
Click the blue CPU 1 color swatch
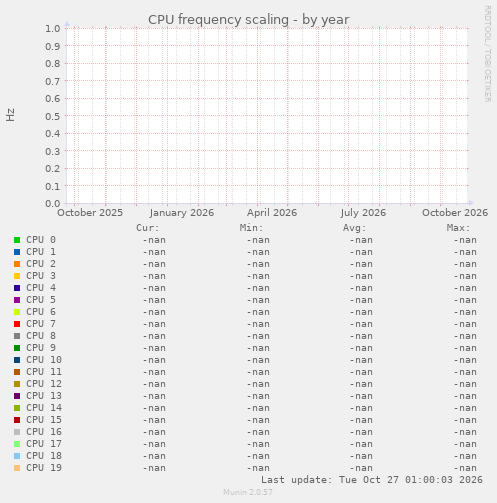[x=17, y=252]
